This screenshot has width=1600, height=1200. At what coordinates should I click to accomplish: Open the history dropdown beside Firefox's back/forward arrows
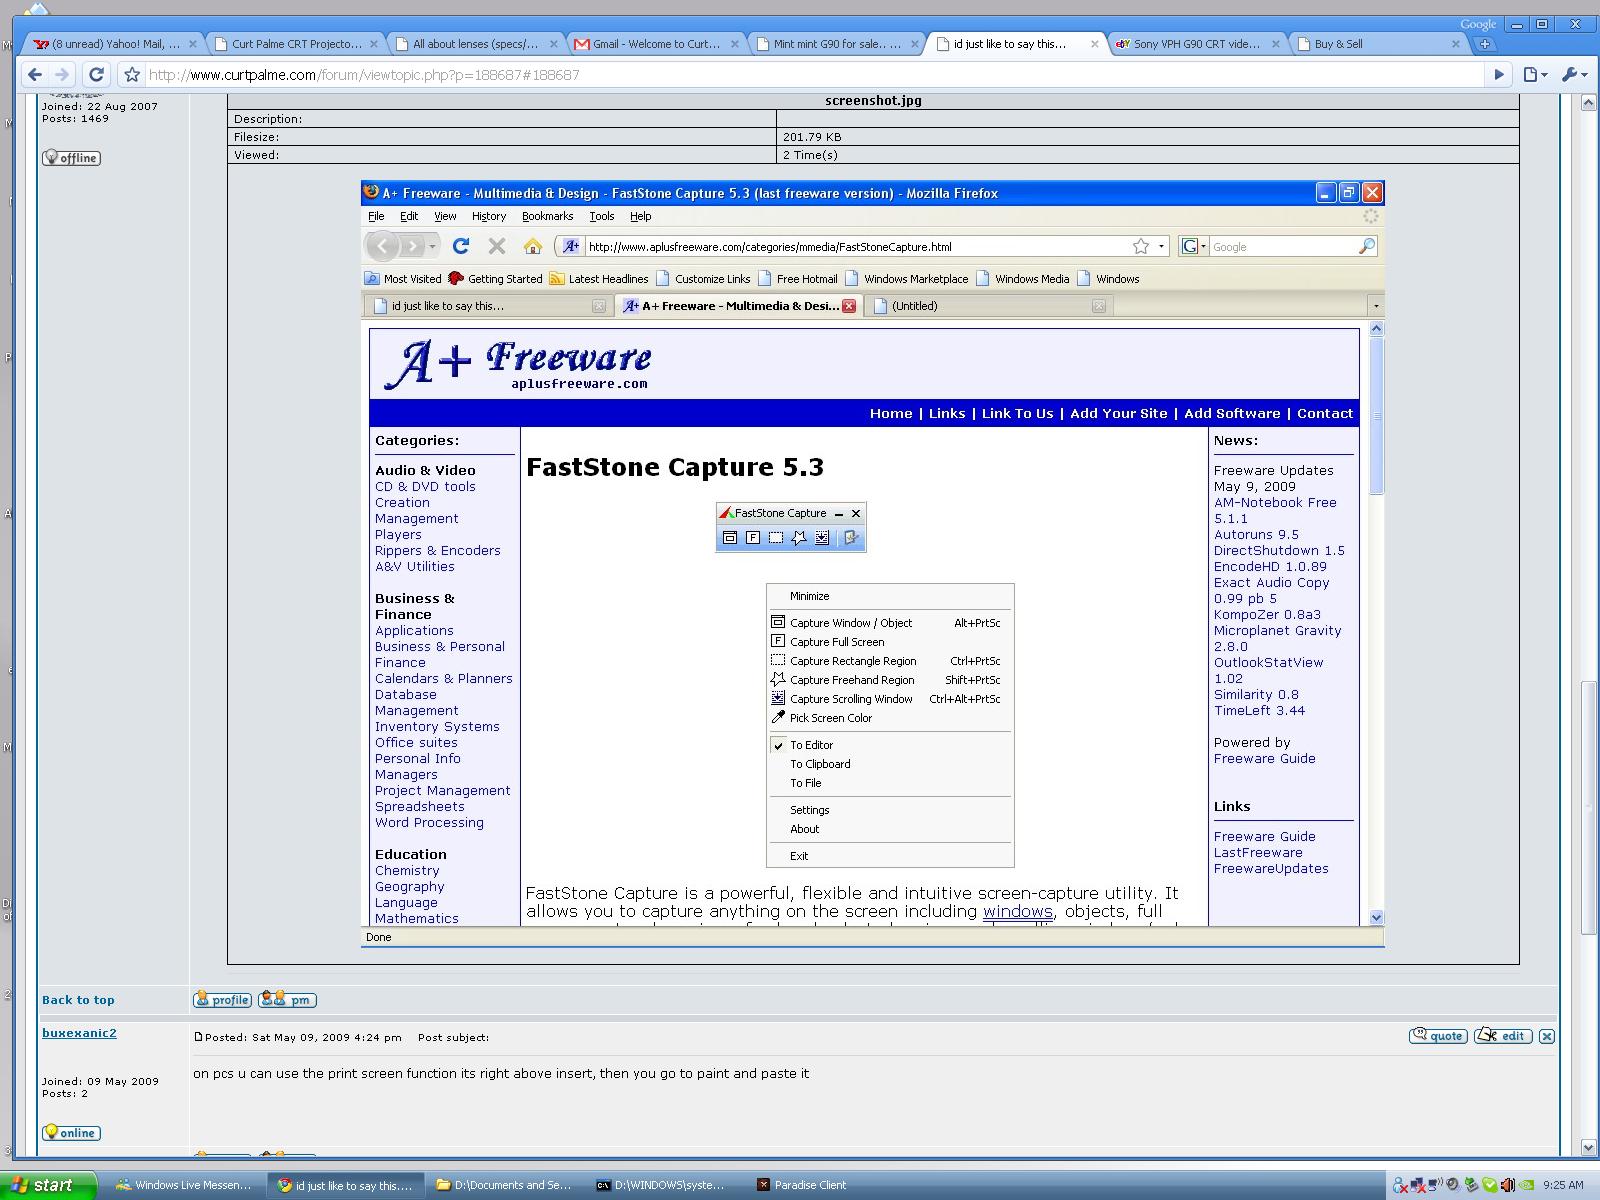tap(433, 246)
